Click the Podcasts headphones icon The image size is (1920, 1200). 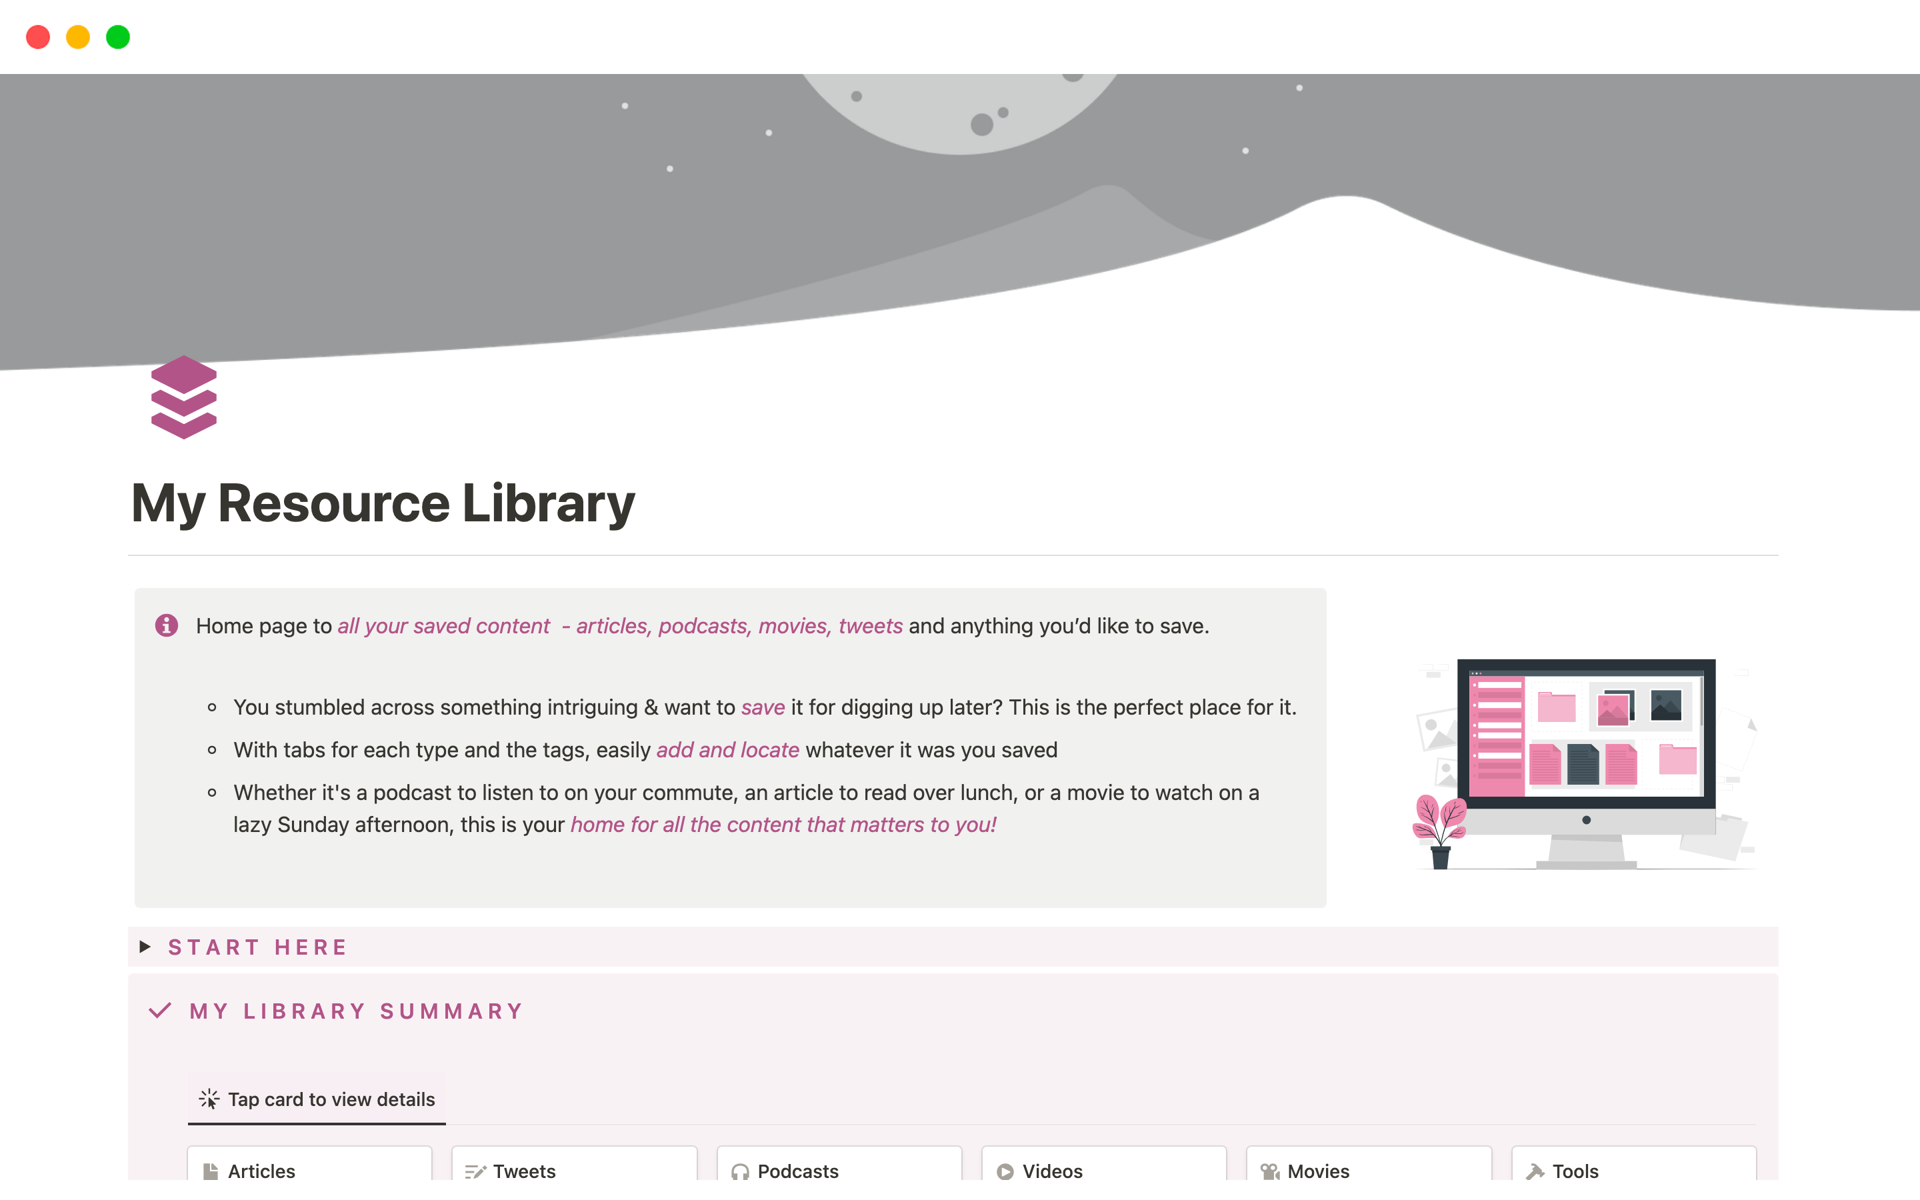coord(740,1171)
